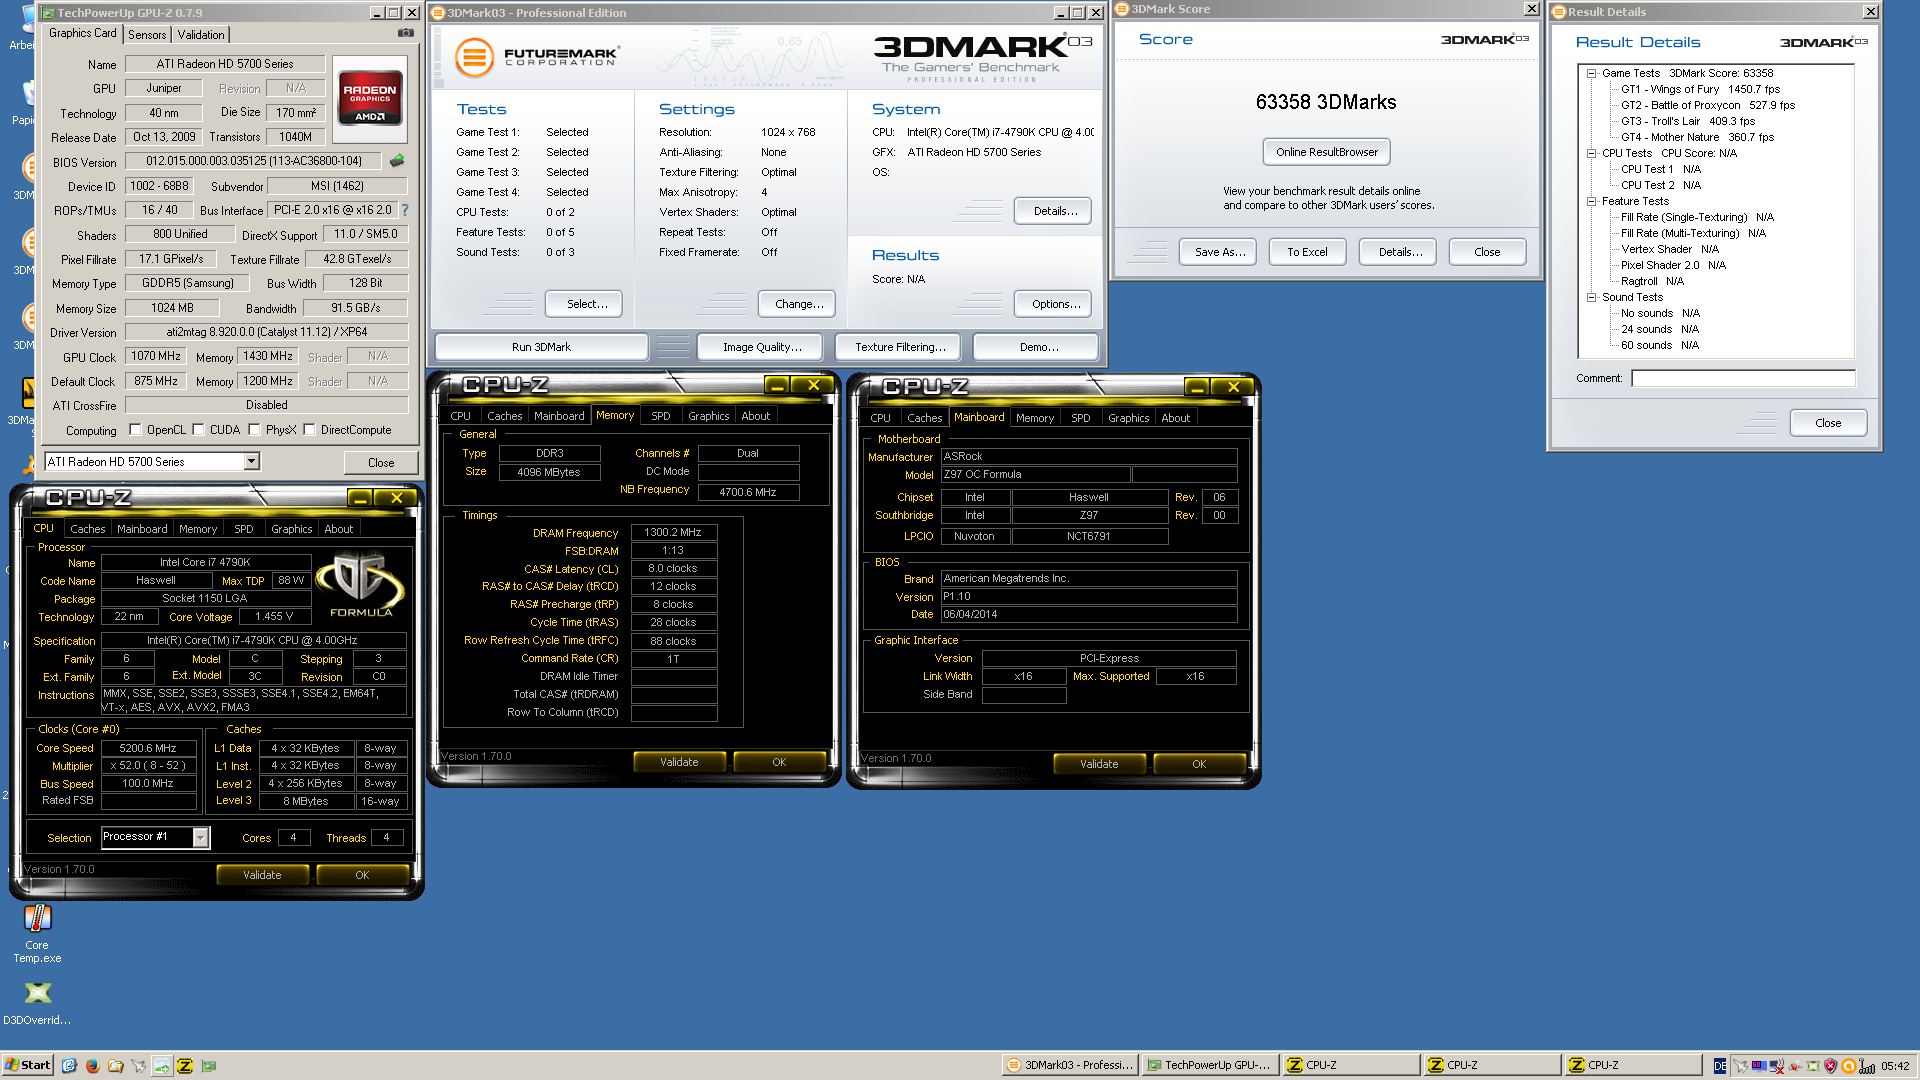Switch to TechPowerUp GPU-Z taskbar button
1920x1080 pixels.
click(1210, 1065)
